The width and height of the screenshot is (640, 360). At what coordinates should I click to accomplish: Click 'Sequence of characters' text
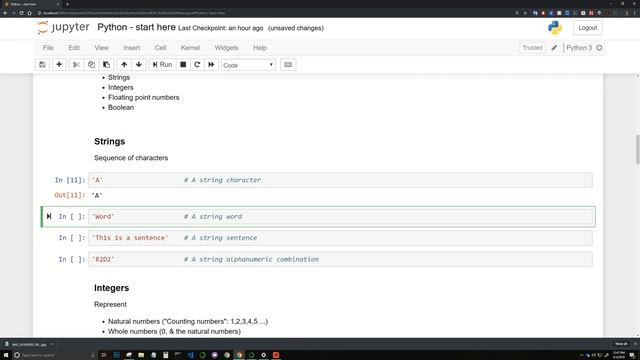[131, 158]
